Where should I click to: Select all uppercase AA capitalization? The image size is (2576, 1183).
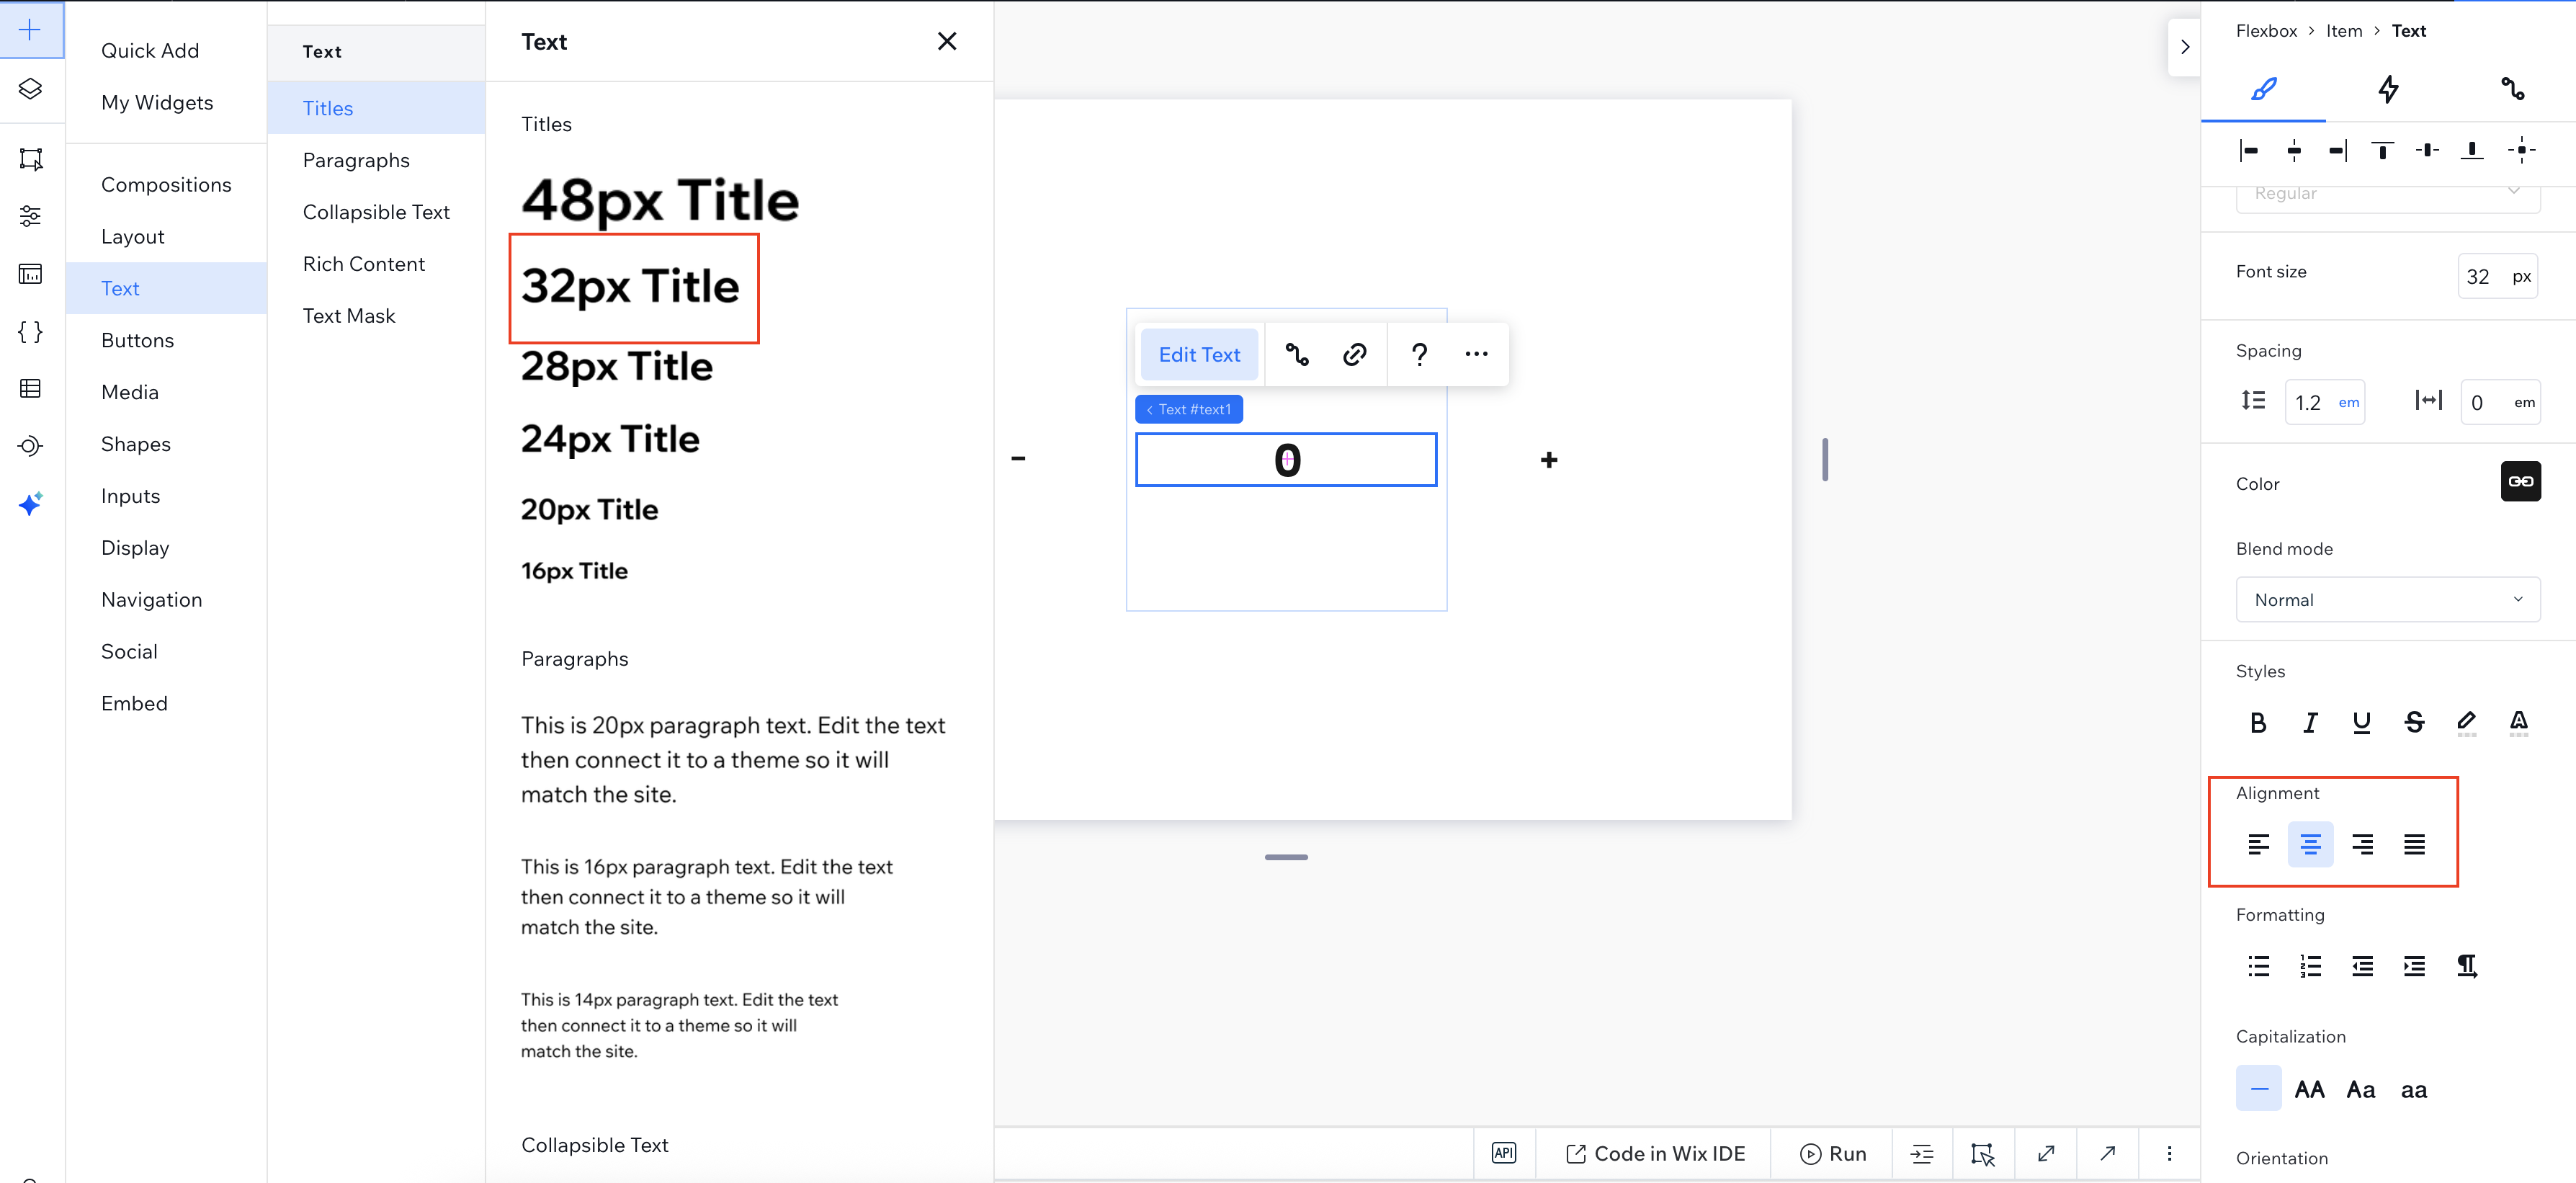point(2309,1089)
